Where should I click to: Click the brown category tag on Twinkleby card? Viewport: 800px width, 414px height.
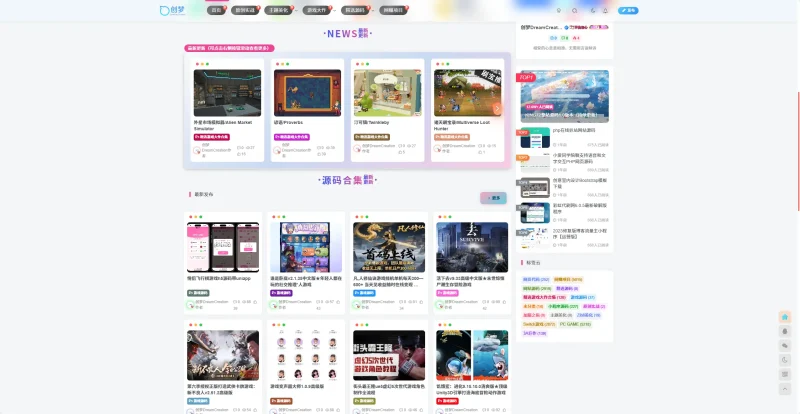click(372, 137)
